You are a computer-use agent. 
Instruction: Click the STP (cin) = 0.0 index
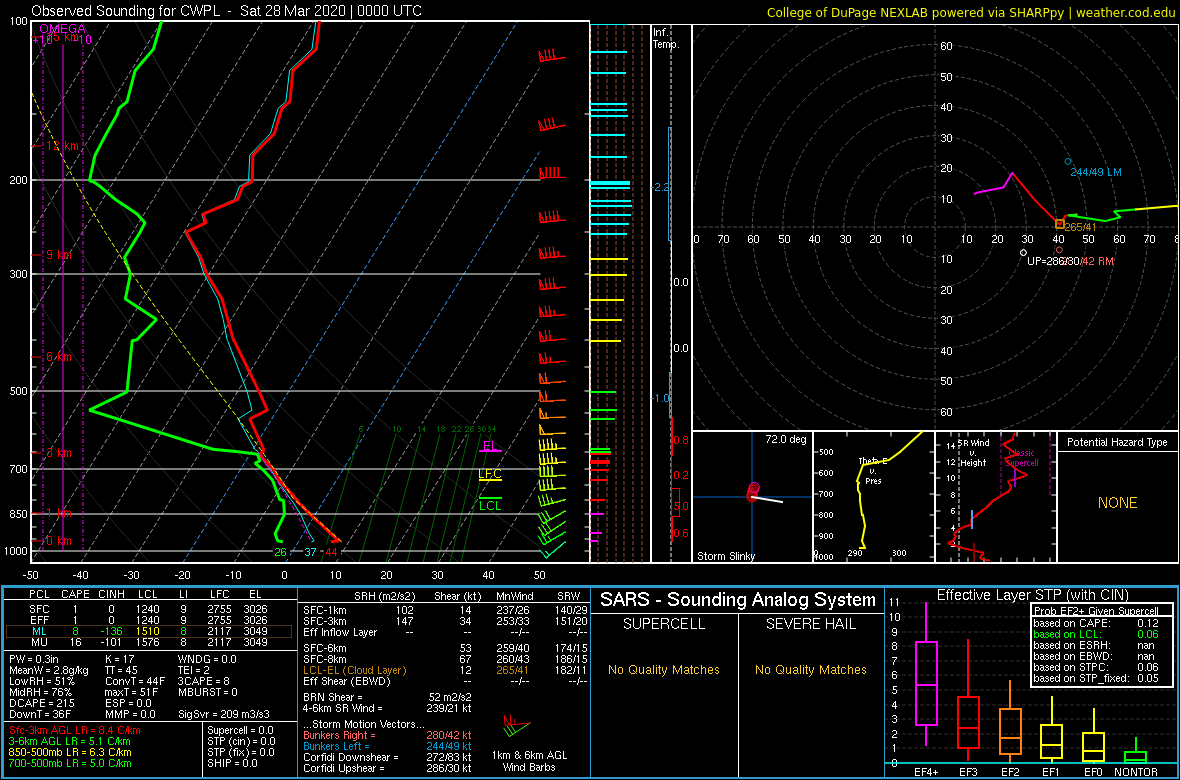pos(242,741)
